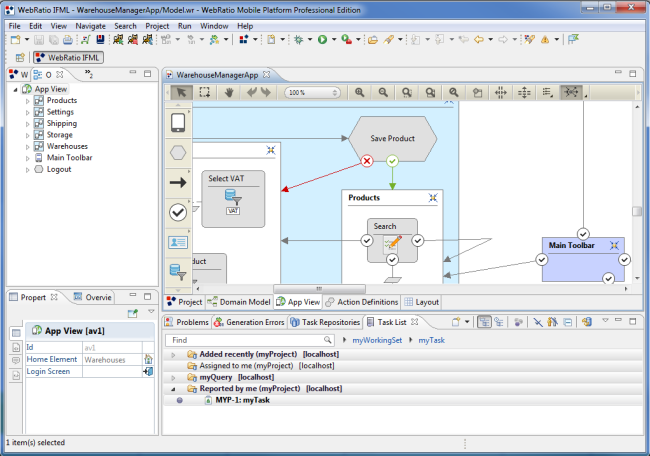Click the Save disk icon in the main toolbar
The height and width of the screenshot is (456, 650).
(x=39, y=39)
